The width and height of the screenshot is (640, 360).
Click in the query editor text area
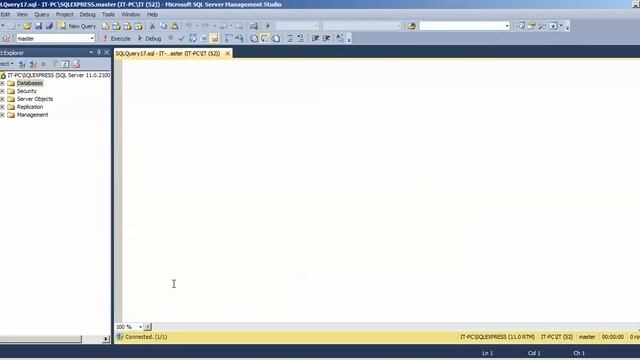381,190
